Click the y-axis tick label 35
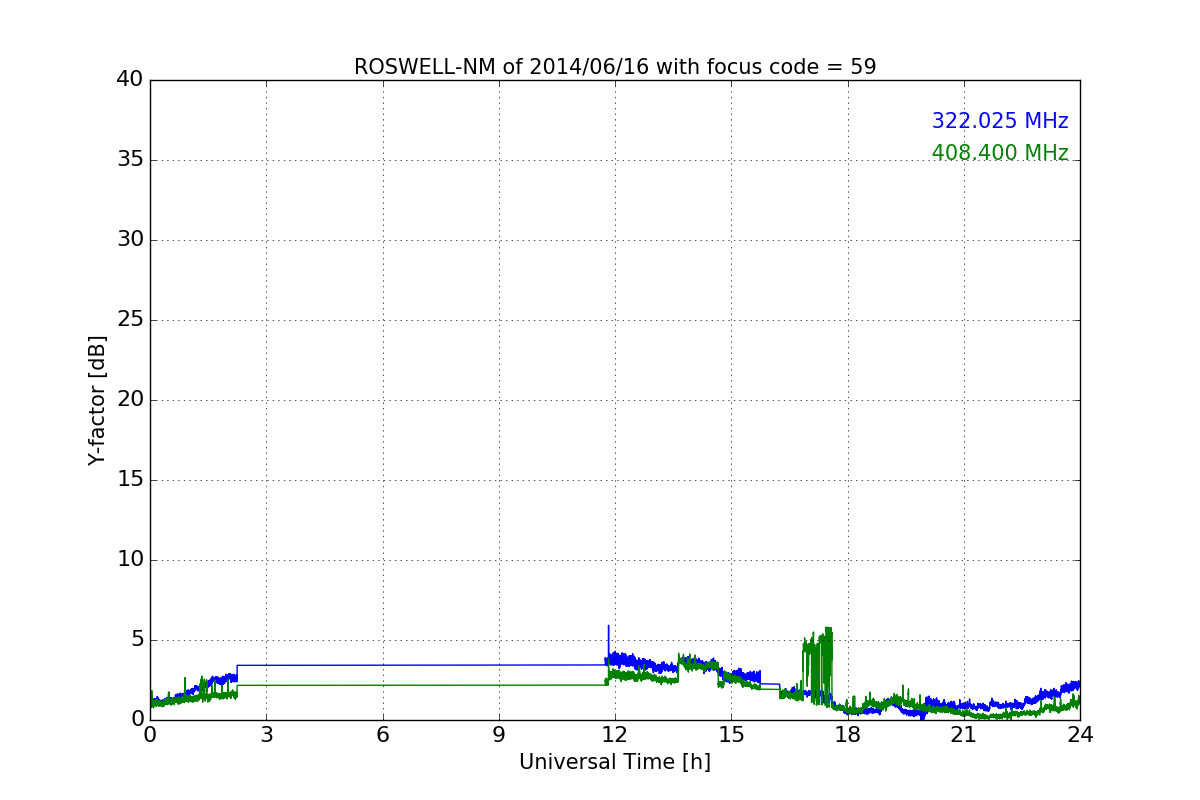This screenshot has width=1200, height=800. [130, 160]
